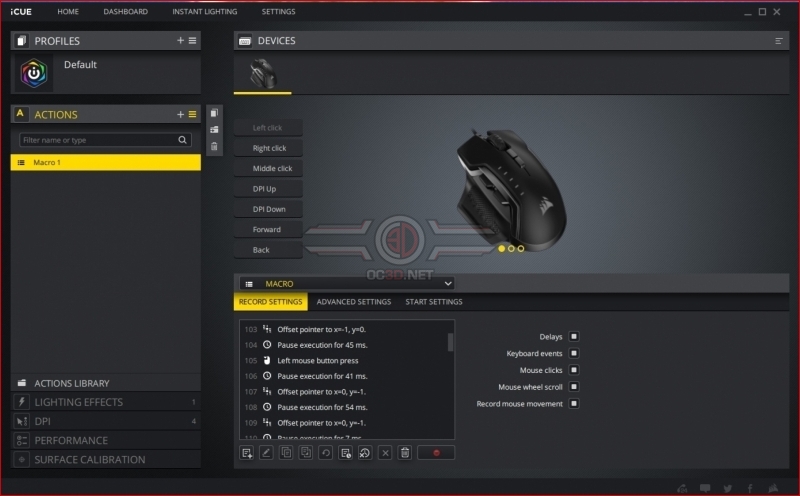Select the first mouse view dot

[502, 249]
